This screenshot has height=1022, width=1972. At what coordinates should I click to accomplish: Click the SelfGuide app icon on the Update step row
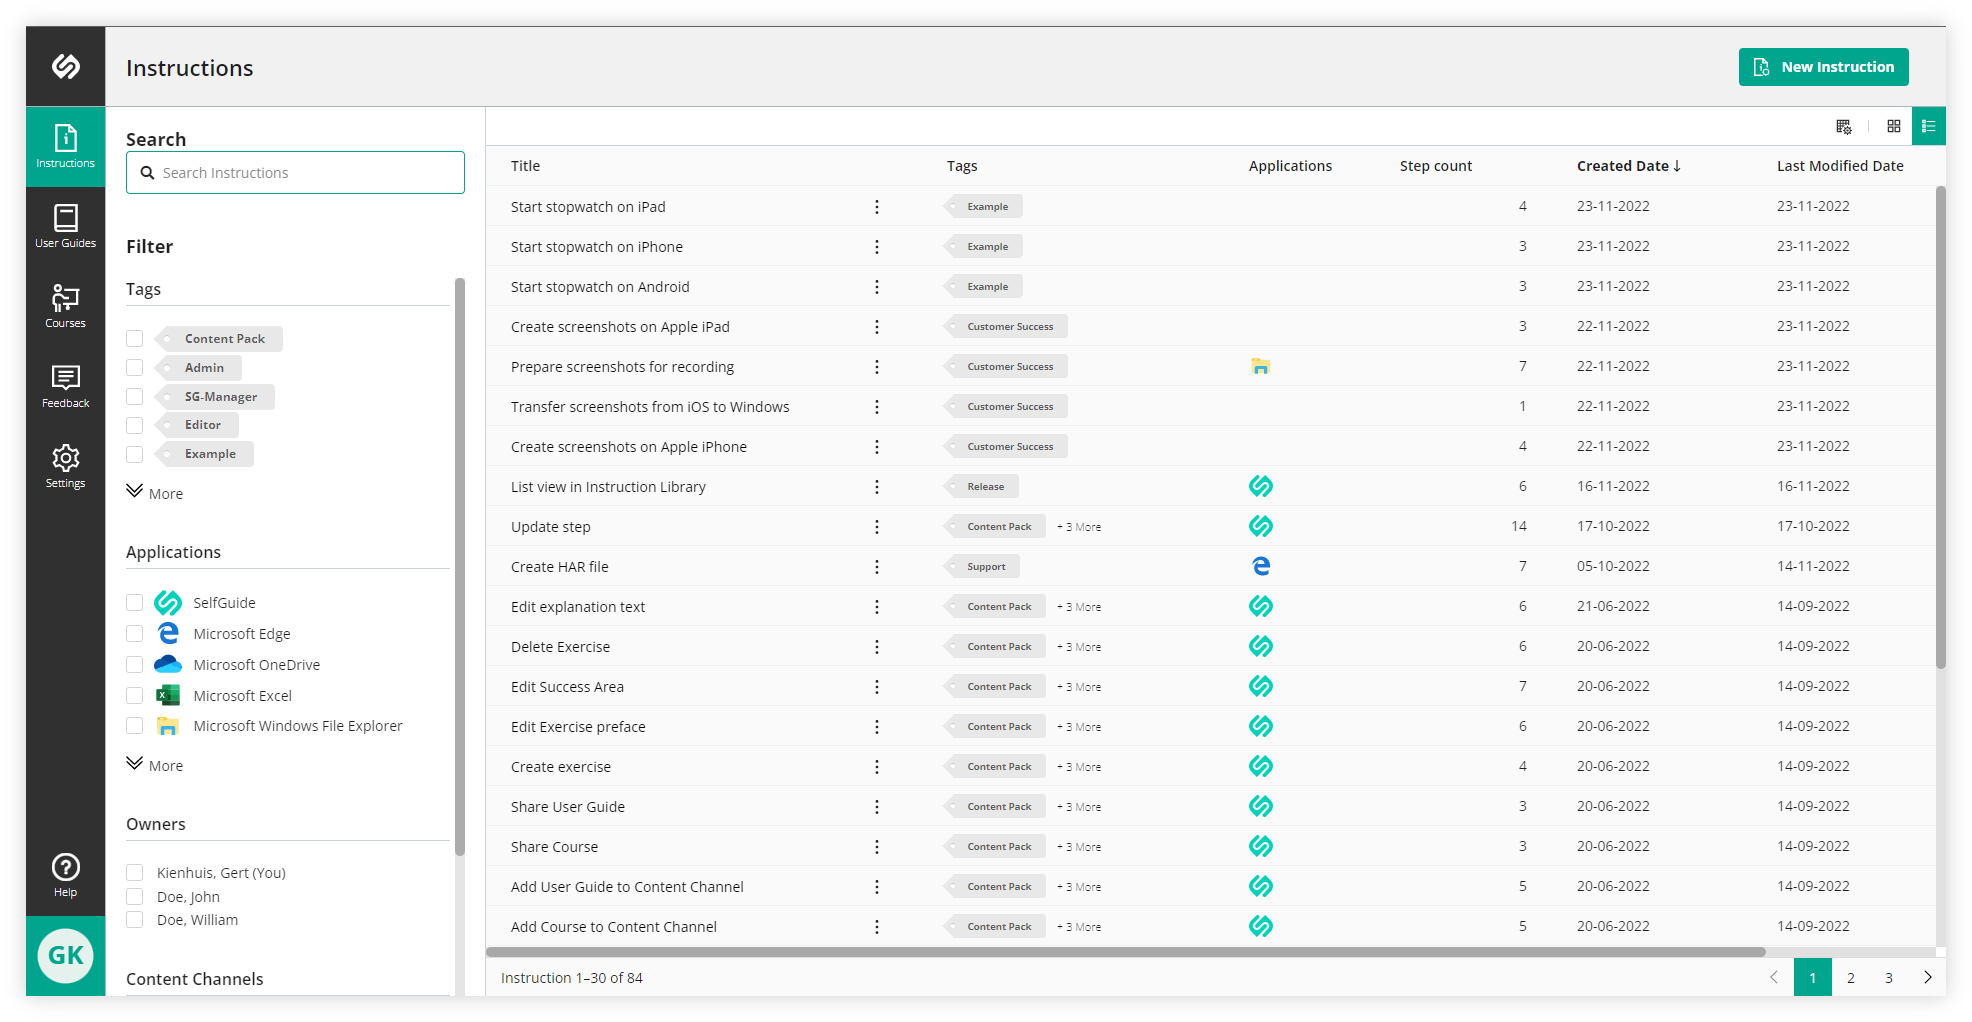[1261, 525]
